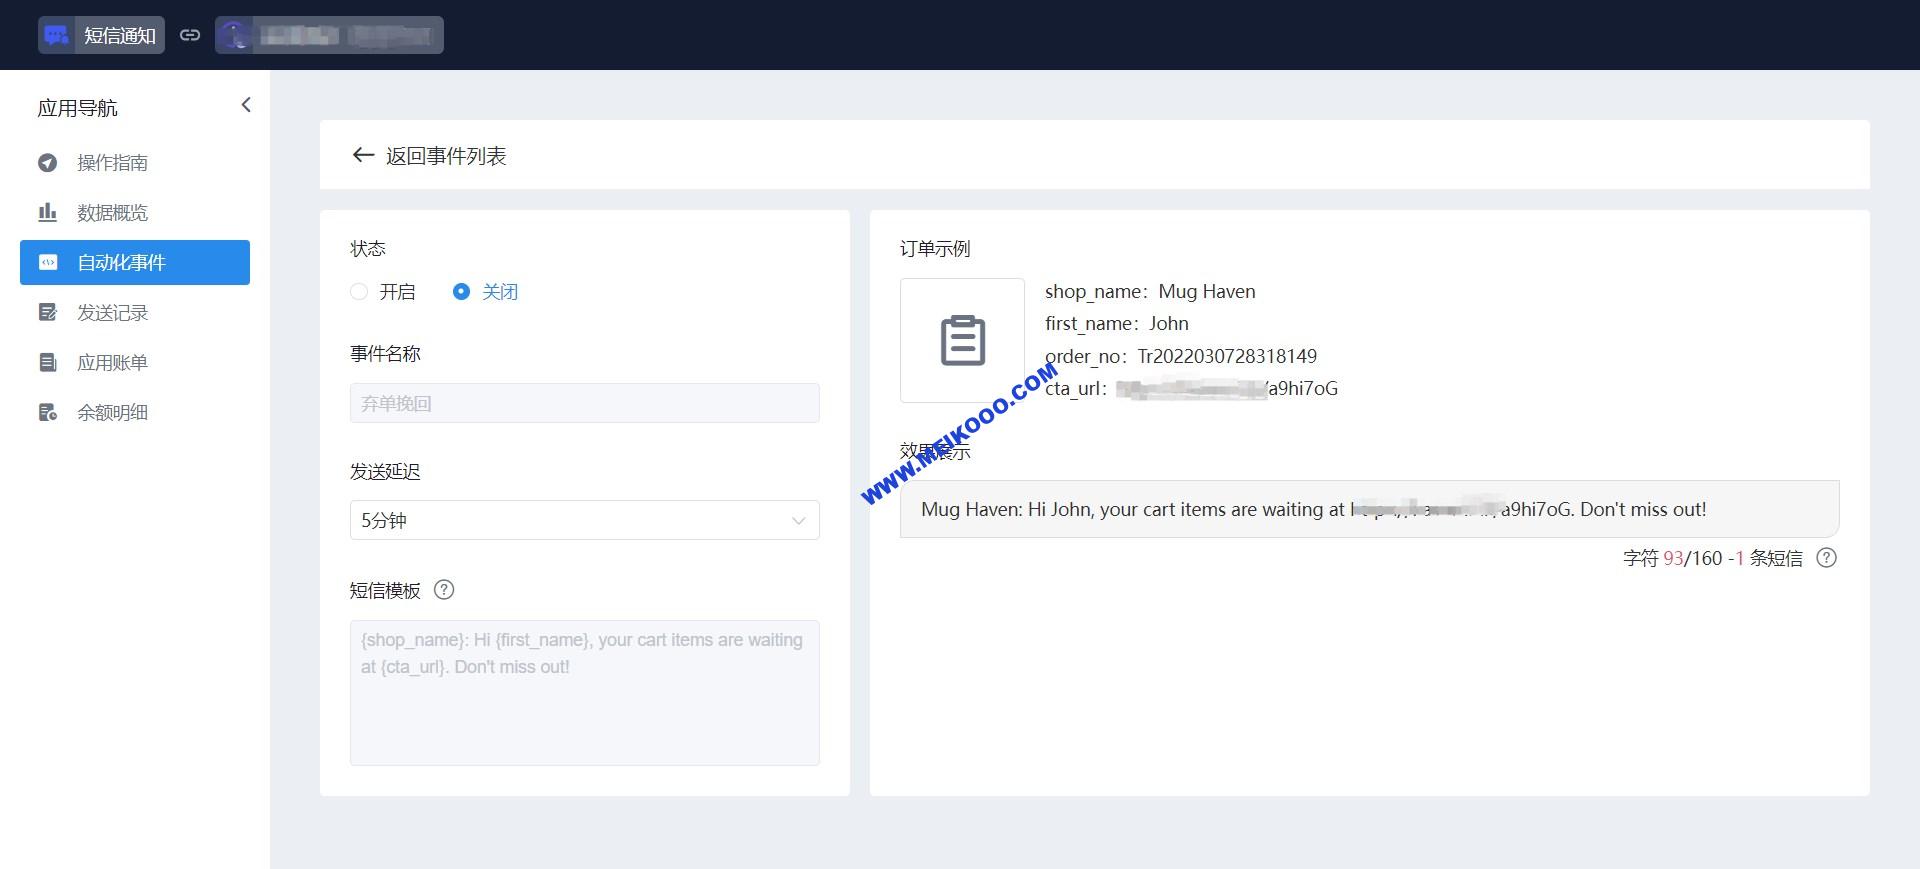
Task: Click help icon next to 短信模板
Action: pyautogui.click(x=444, y=590)
